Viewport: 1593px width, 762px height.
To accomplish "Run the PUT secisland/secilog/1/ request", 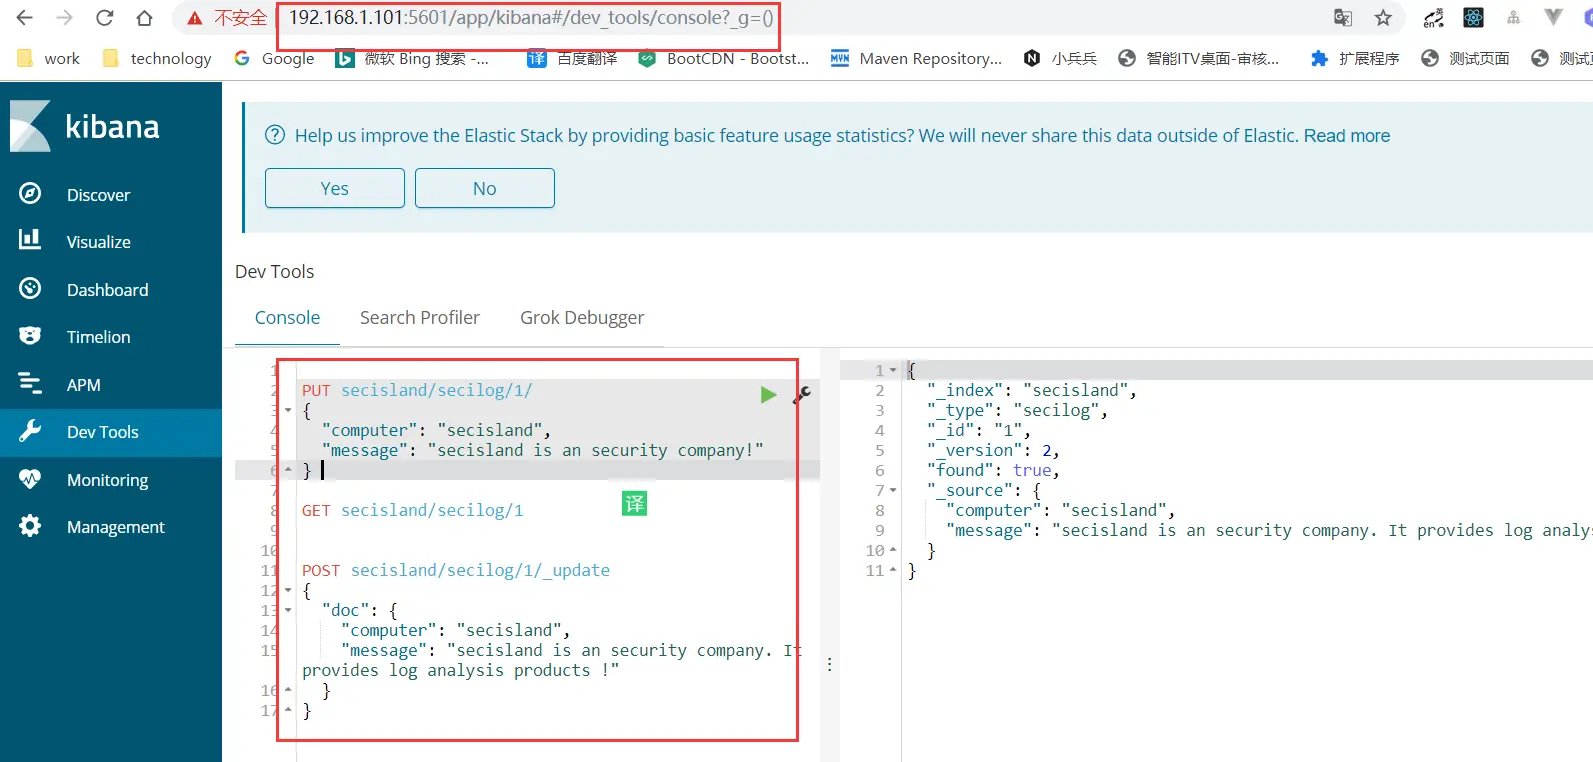I will 768,395.
